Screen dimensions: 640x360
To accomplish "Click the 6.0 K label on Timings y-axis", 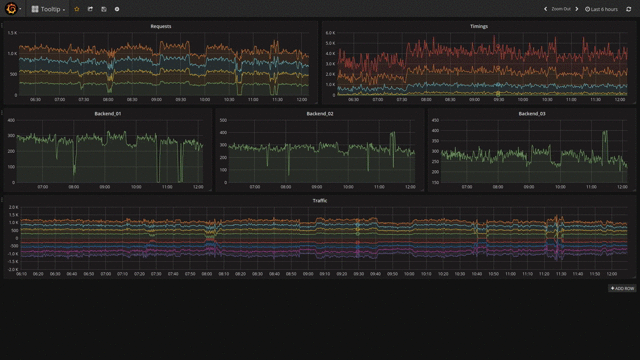I will coord(330,33).
